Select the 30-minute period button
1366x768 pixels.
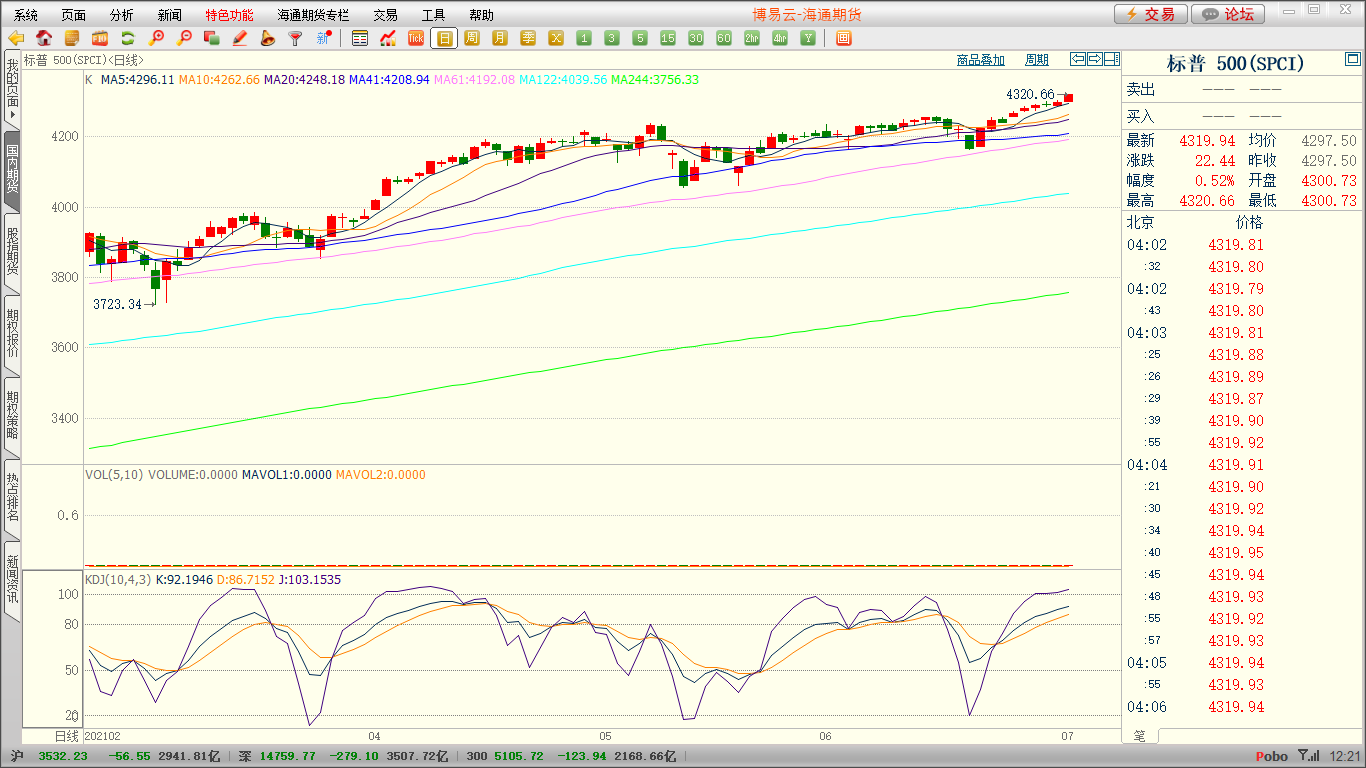(696, 39)
